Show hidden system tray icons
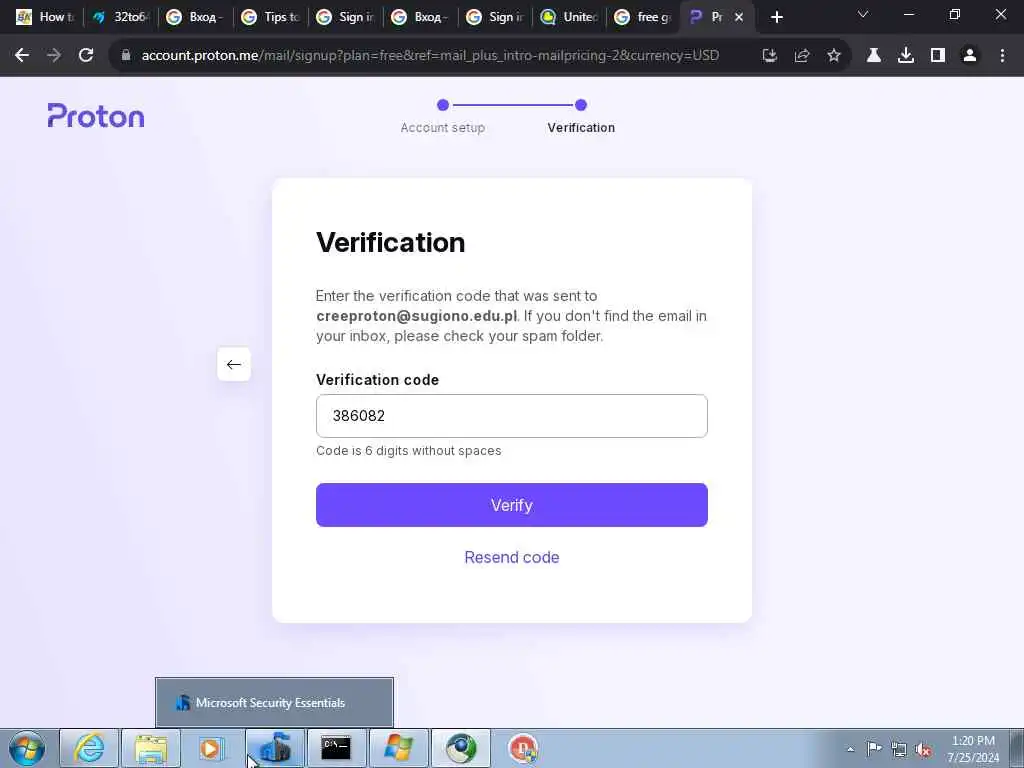Screen dimensions: 1024x768 tap(850, 749)
